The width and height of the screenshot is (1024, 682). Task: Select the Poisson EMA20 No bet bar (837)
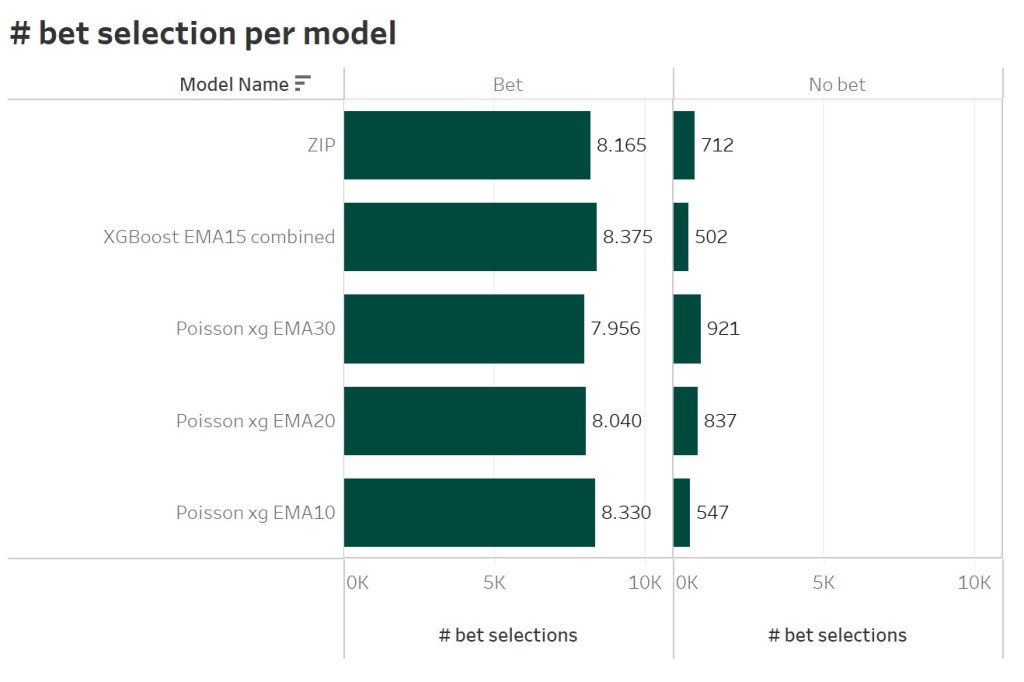click(x=686, y=421)
